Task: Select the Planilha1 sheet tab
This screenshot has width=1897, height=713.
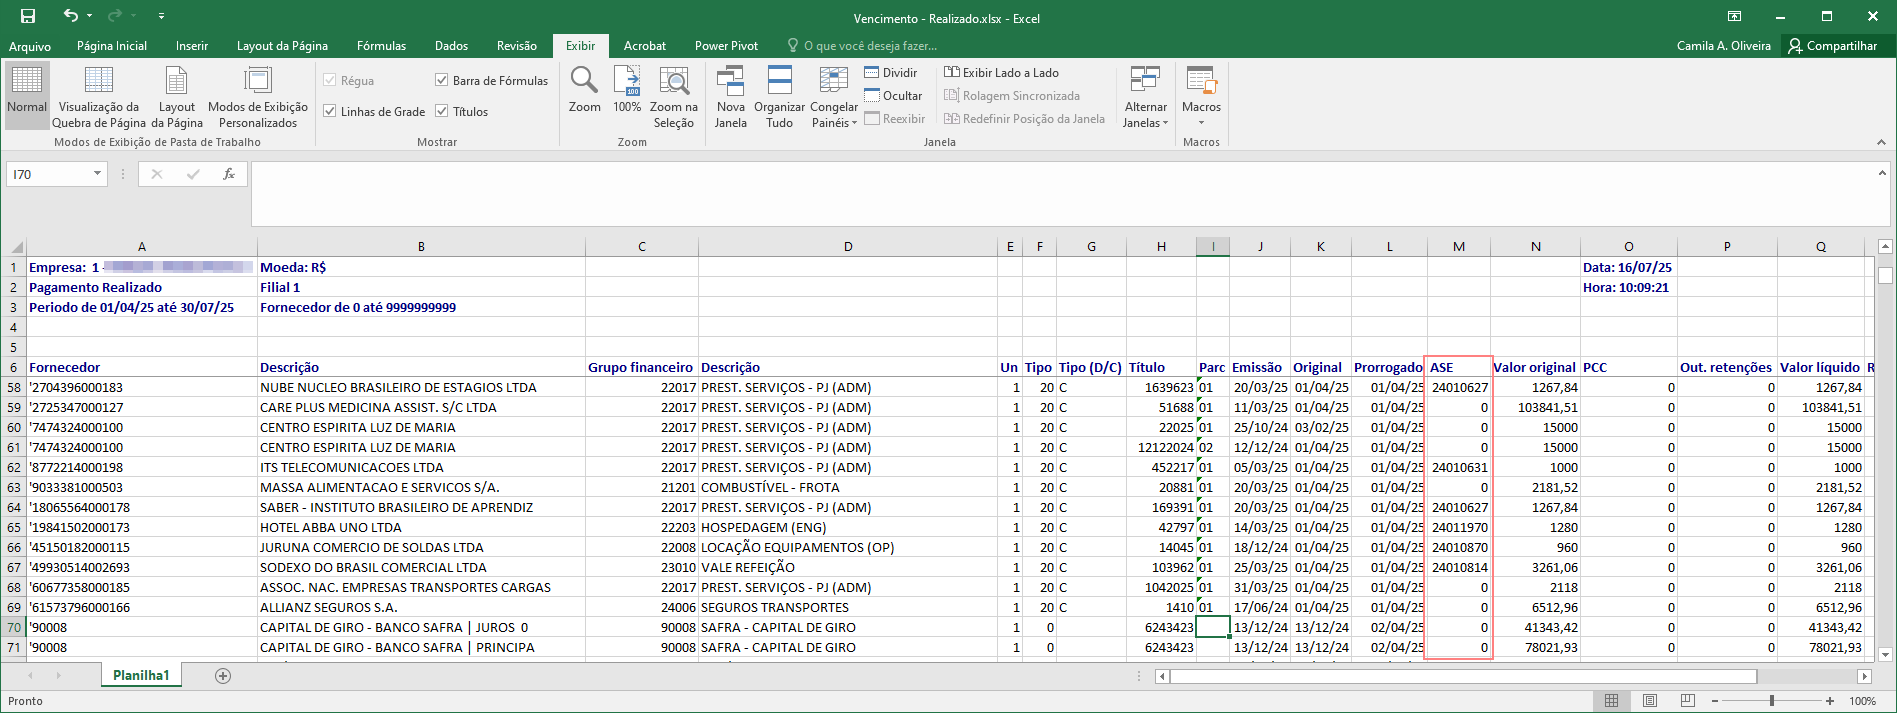Action: (x=141, y=676)
